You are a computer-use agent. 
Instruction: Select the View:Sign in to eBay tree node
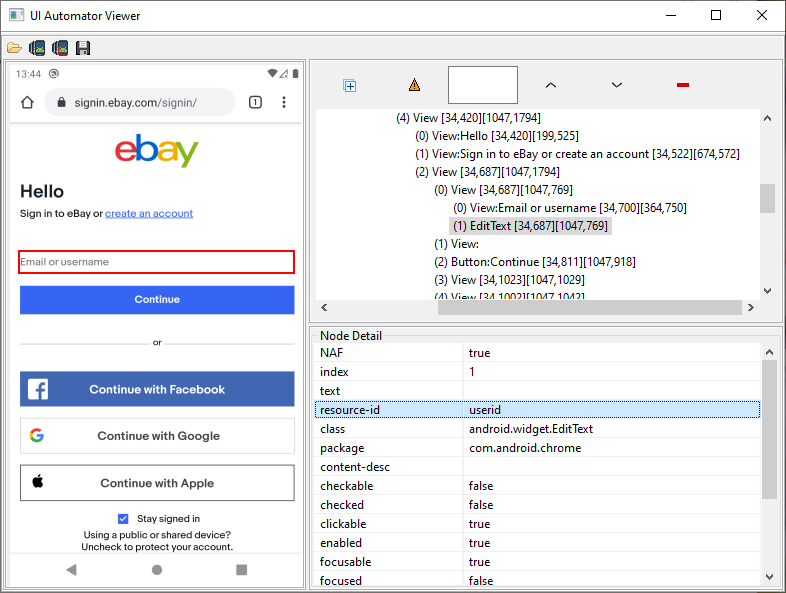(577, 154)
